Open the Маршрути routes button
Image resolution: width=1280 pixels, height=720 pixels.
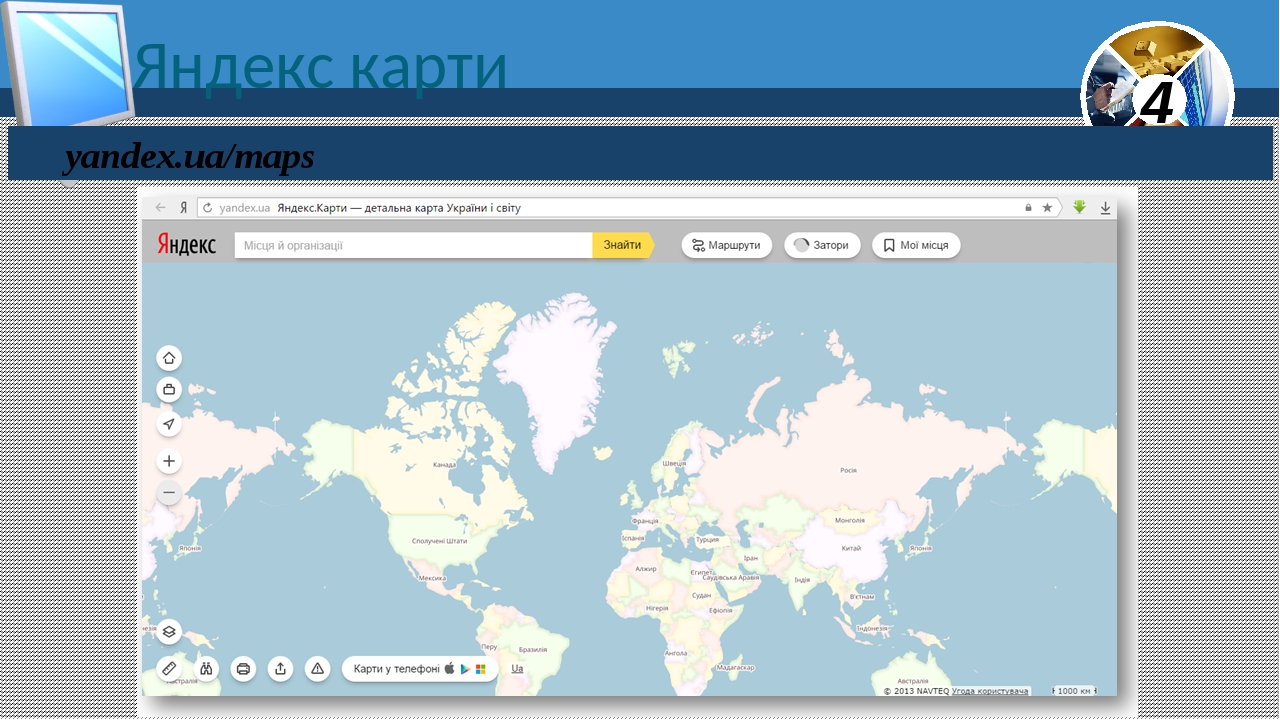727,245
